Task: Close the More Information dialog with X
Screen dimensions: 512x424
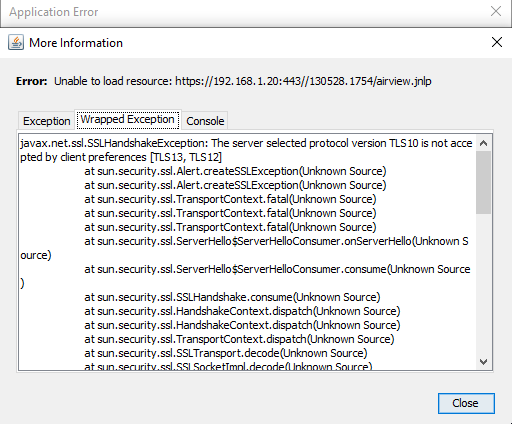Action: point(496,42)
